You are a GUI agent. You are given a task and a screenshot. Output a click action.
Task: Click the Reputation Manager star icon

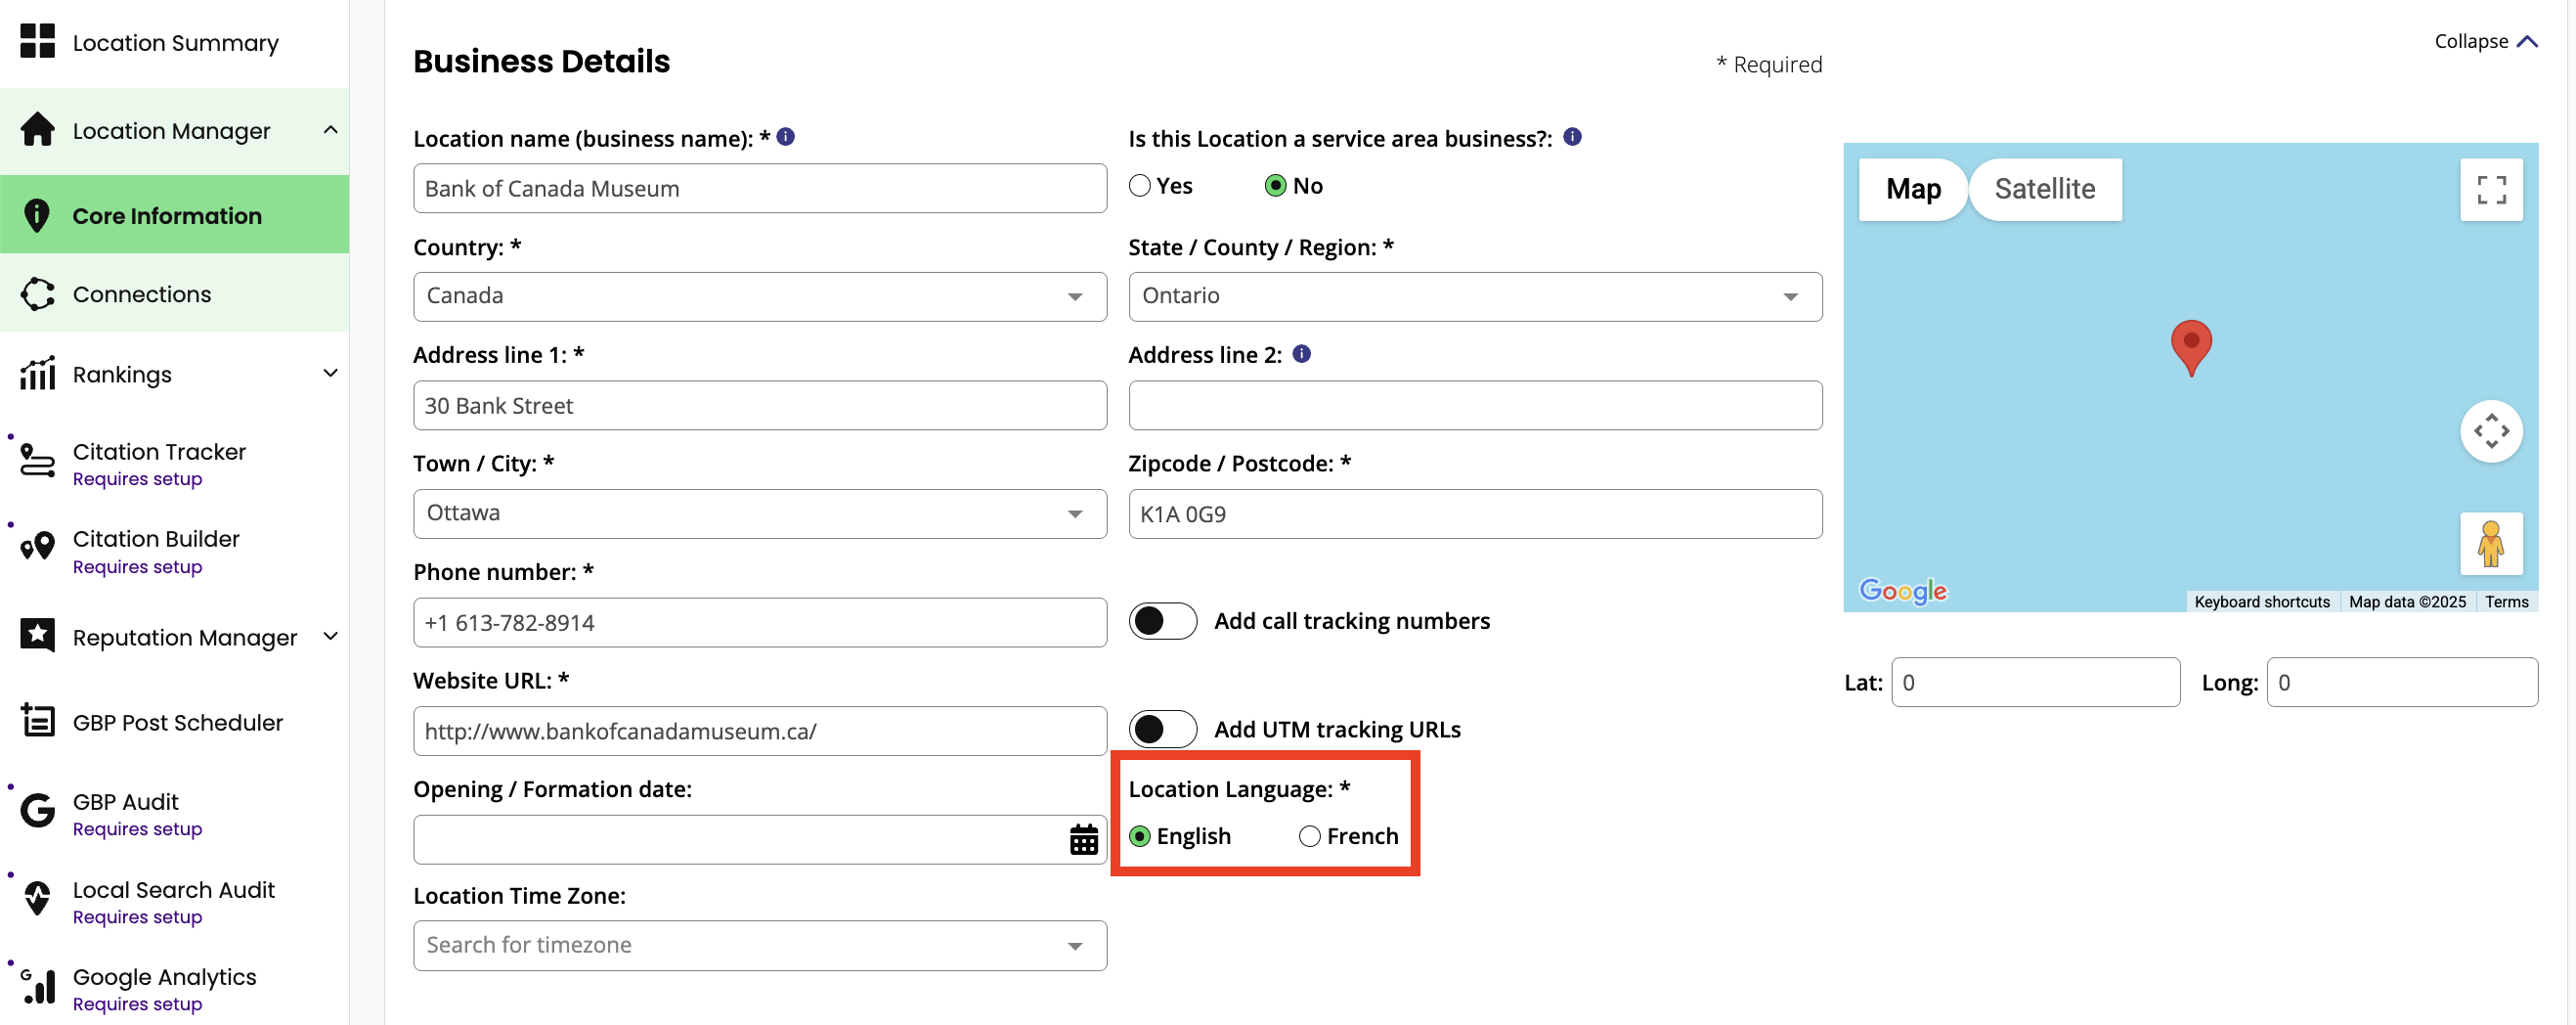[x=38, y=636]
